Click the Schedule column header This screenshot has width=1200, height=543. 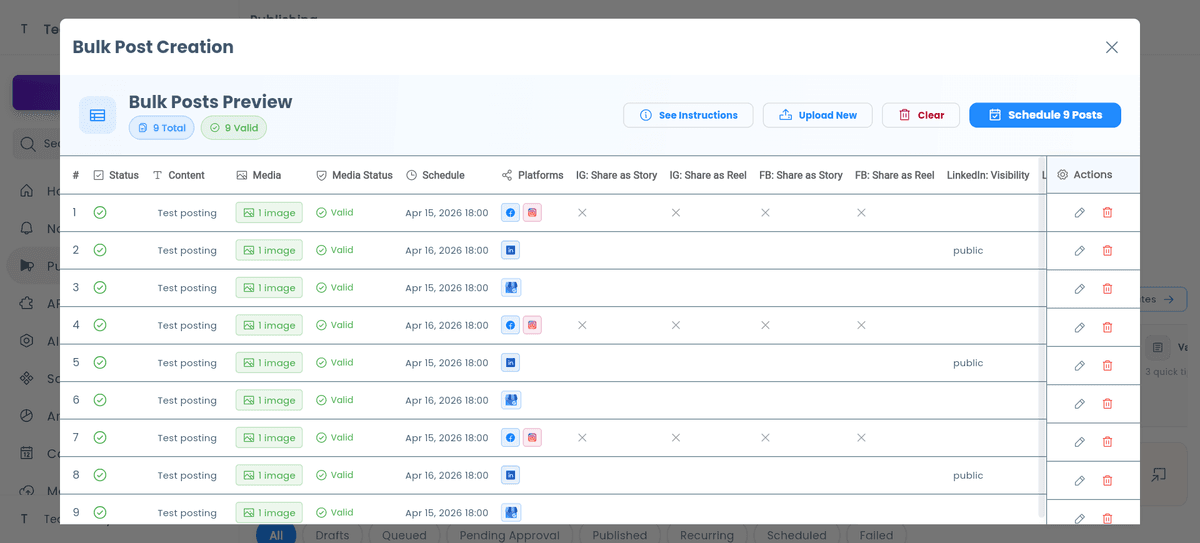(x=435, y=175)
